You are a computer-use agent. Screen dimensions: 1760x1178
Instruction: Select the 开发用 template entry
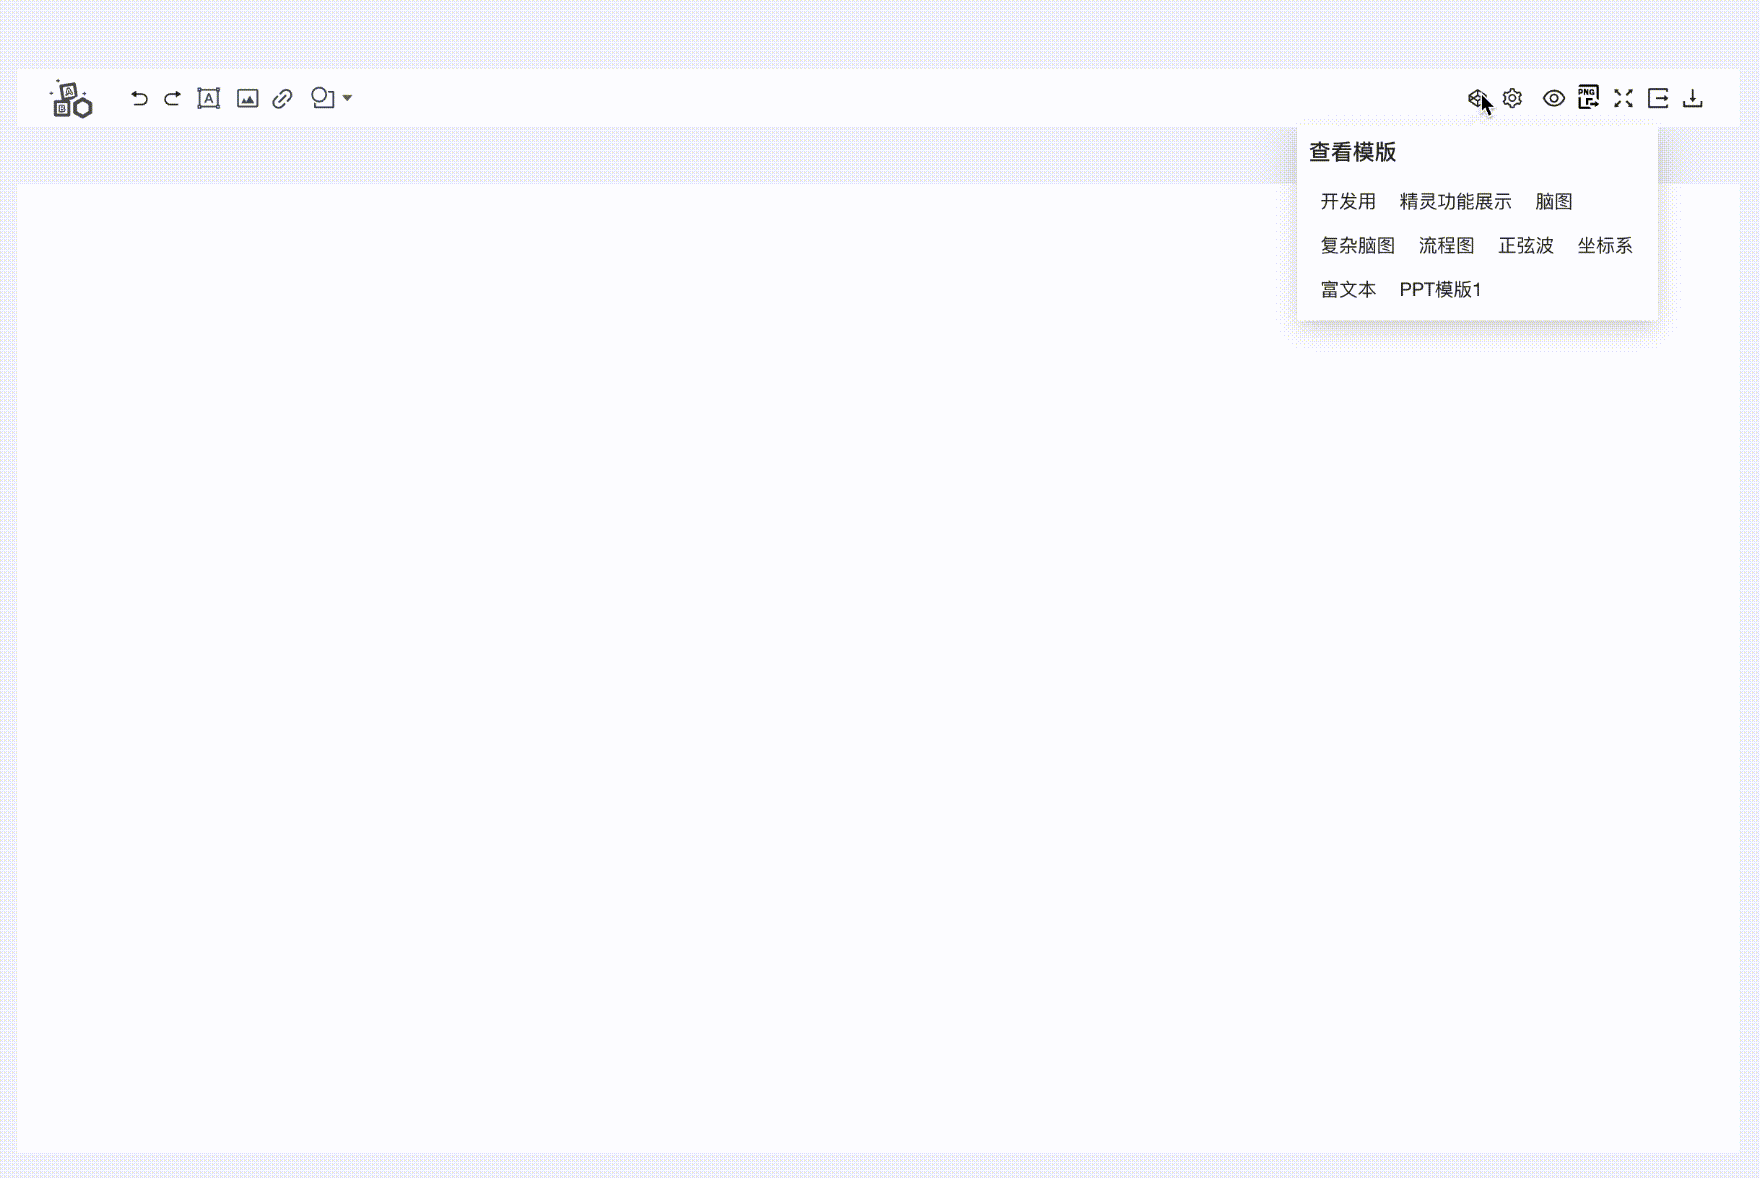click(x=1348, y=201)
